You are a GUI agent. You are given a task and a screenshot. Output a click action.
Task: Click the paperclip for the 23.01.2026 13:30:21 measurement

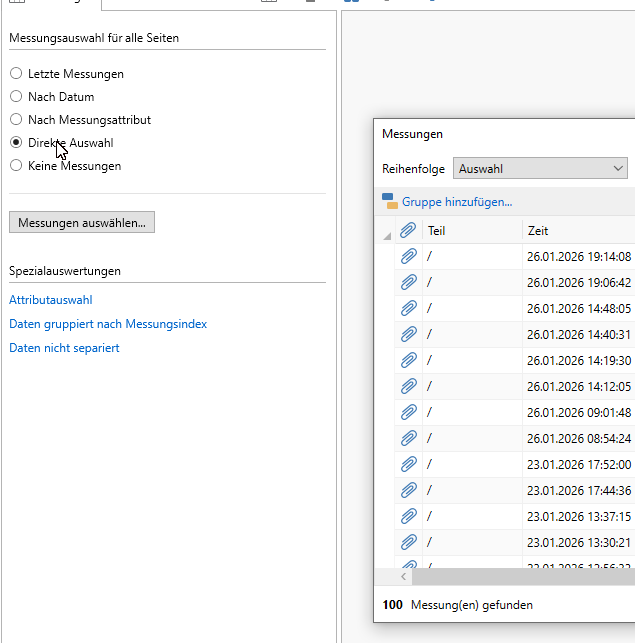408,542
